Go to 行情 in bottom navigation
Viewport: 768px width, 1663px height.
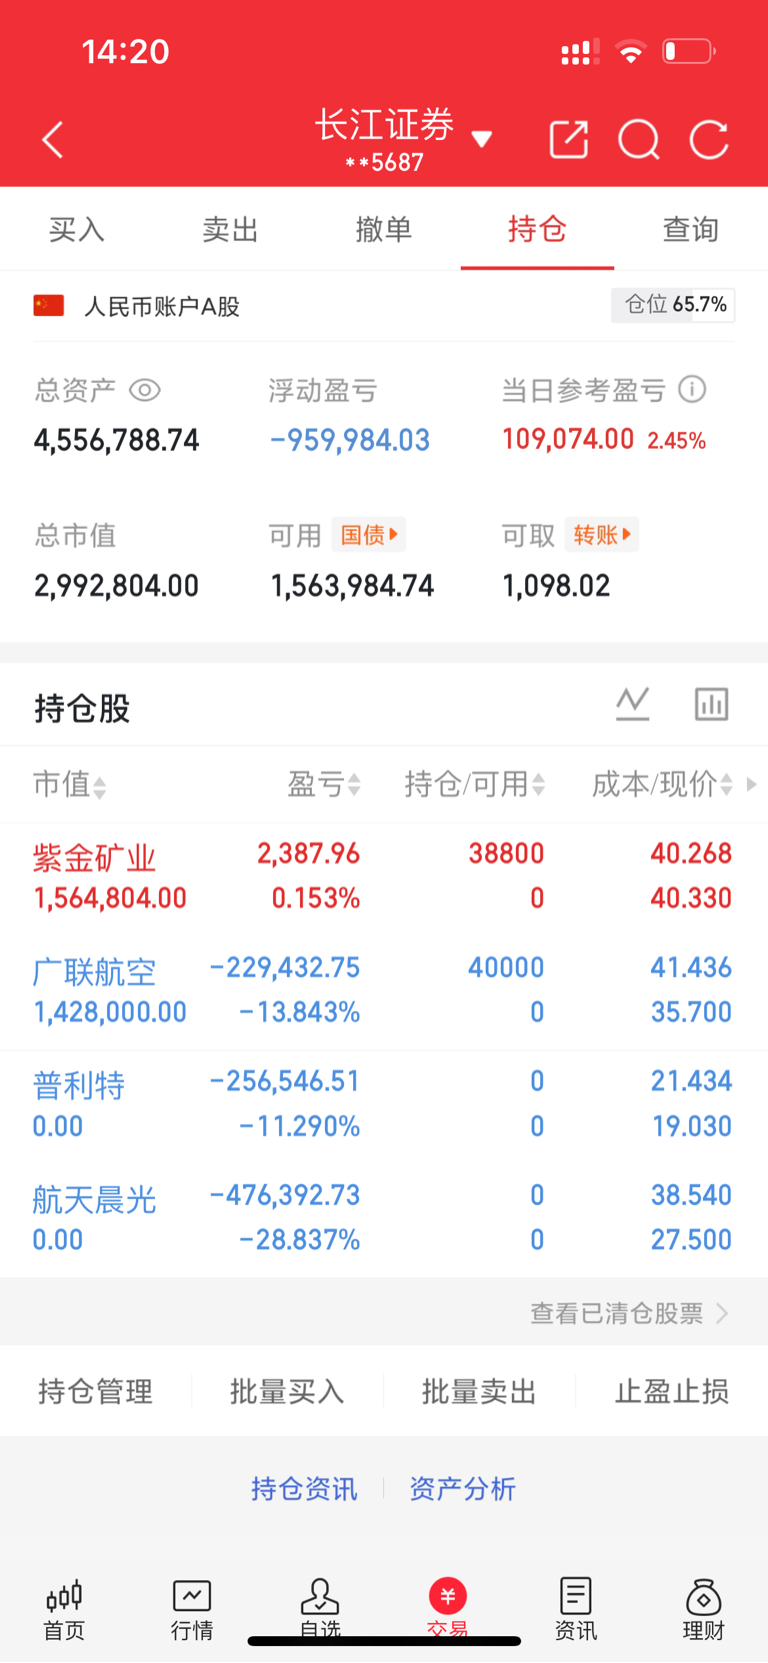pos(192,1610)
